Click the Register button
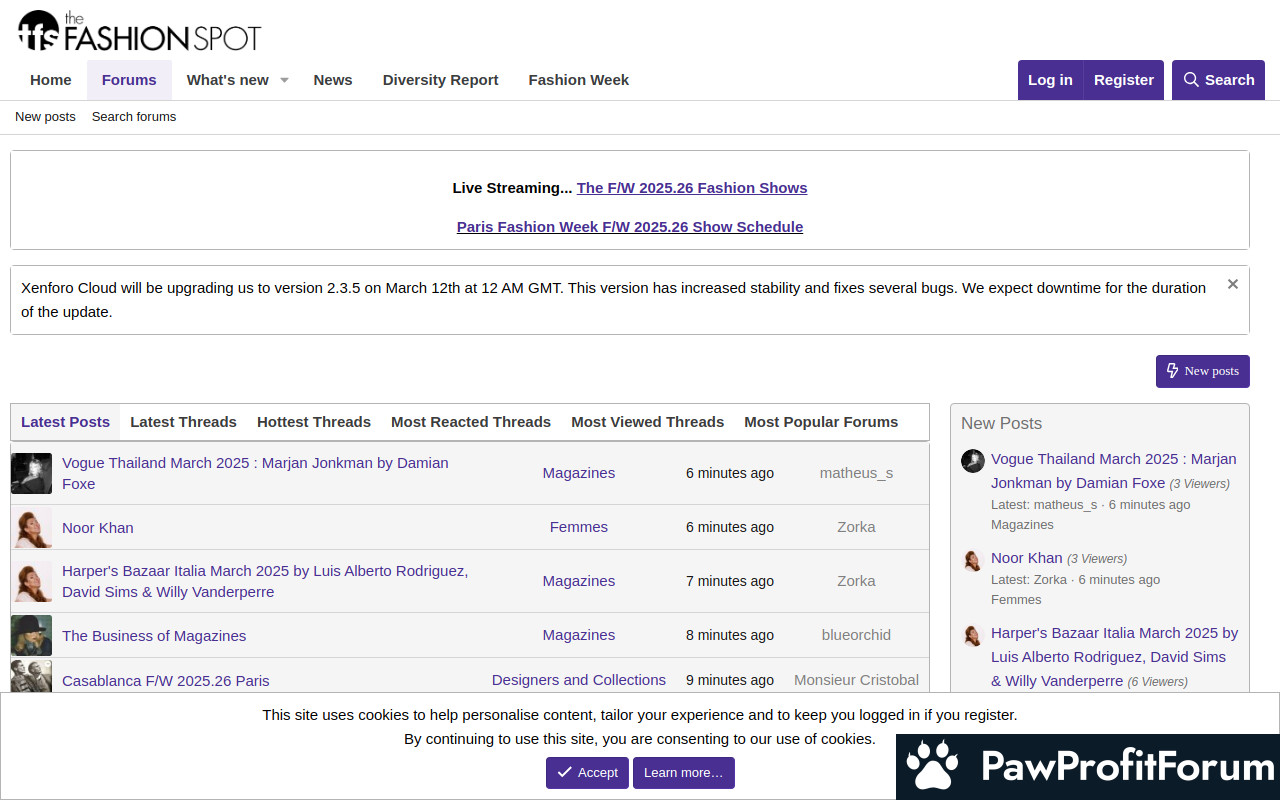The image size is (1280, 800). pos(1124,80)
